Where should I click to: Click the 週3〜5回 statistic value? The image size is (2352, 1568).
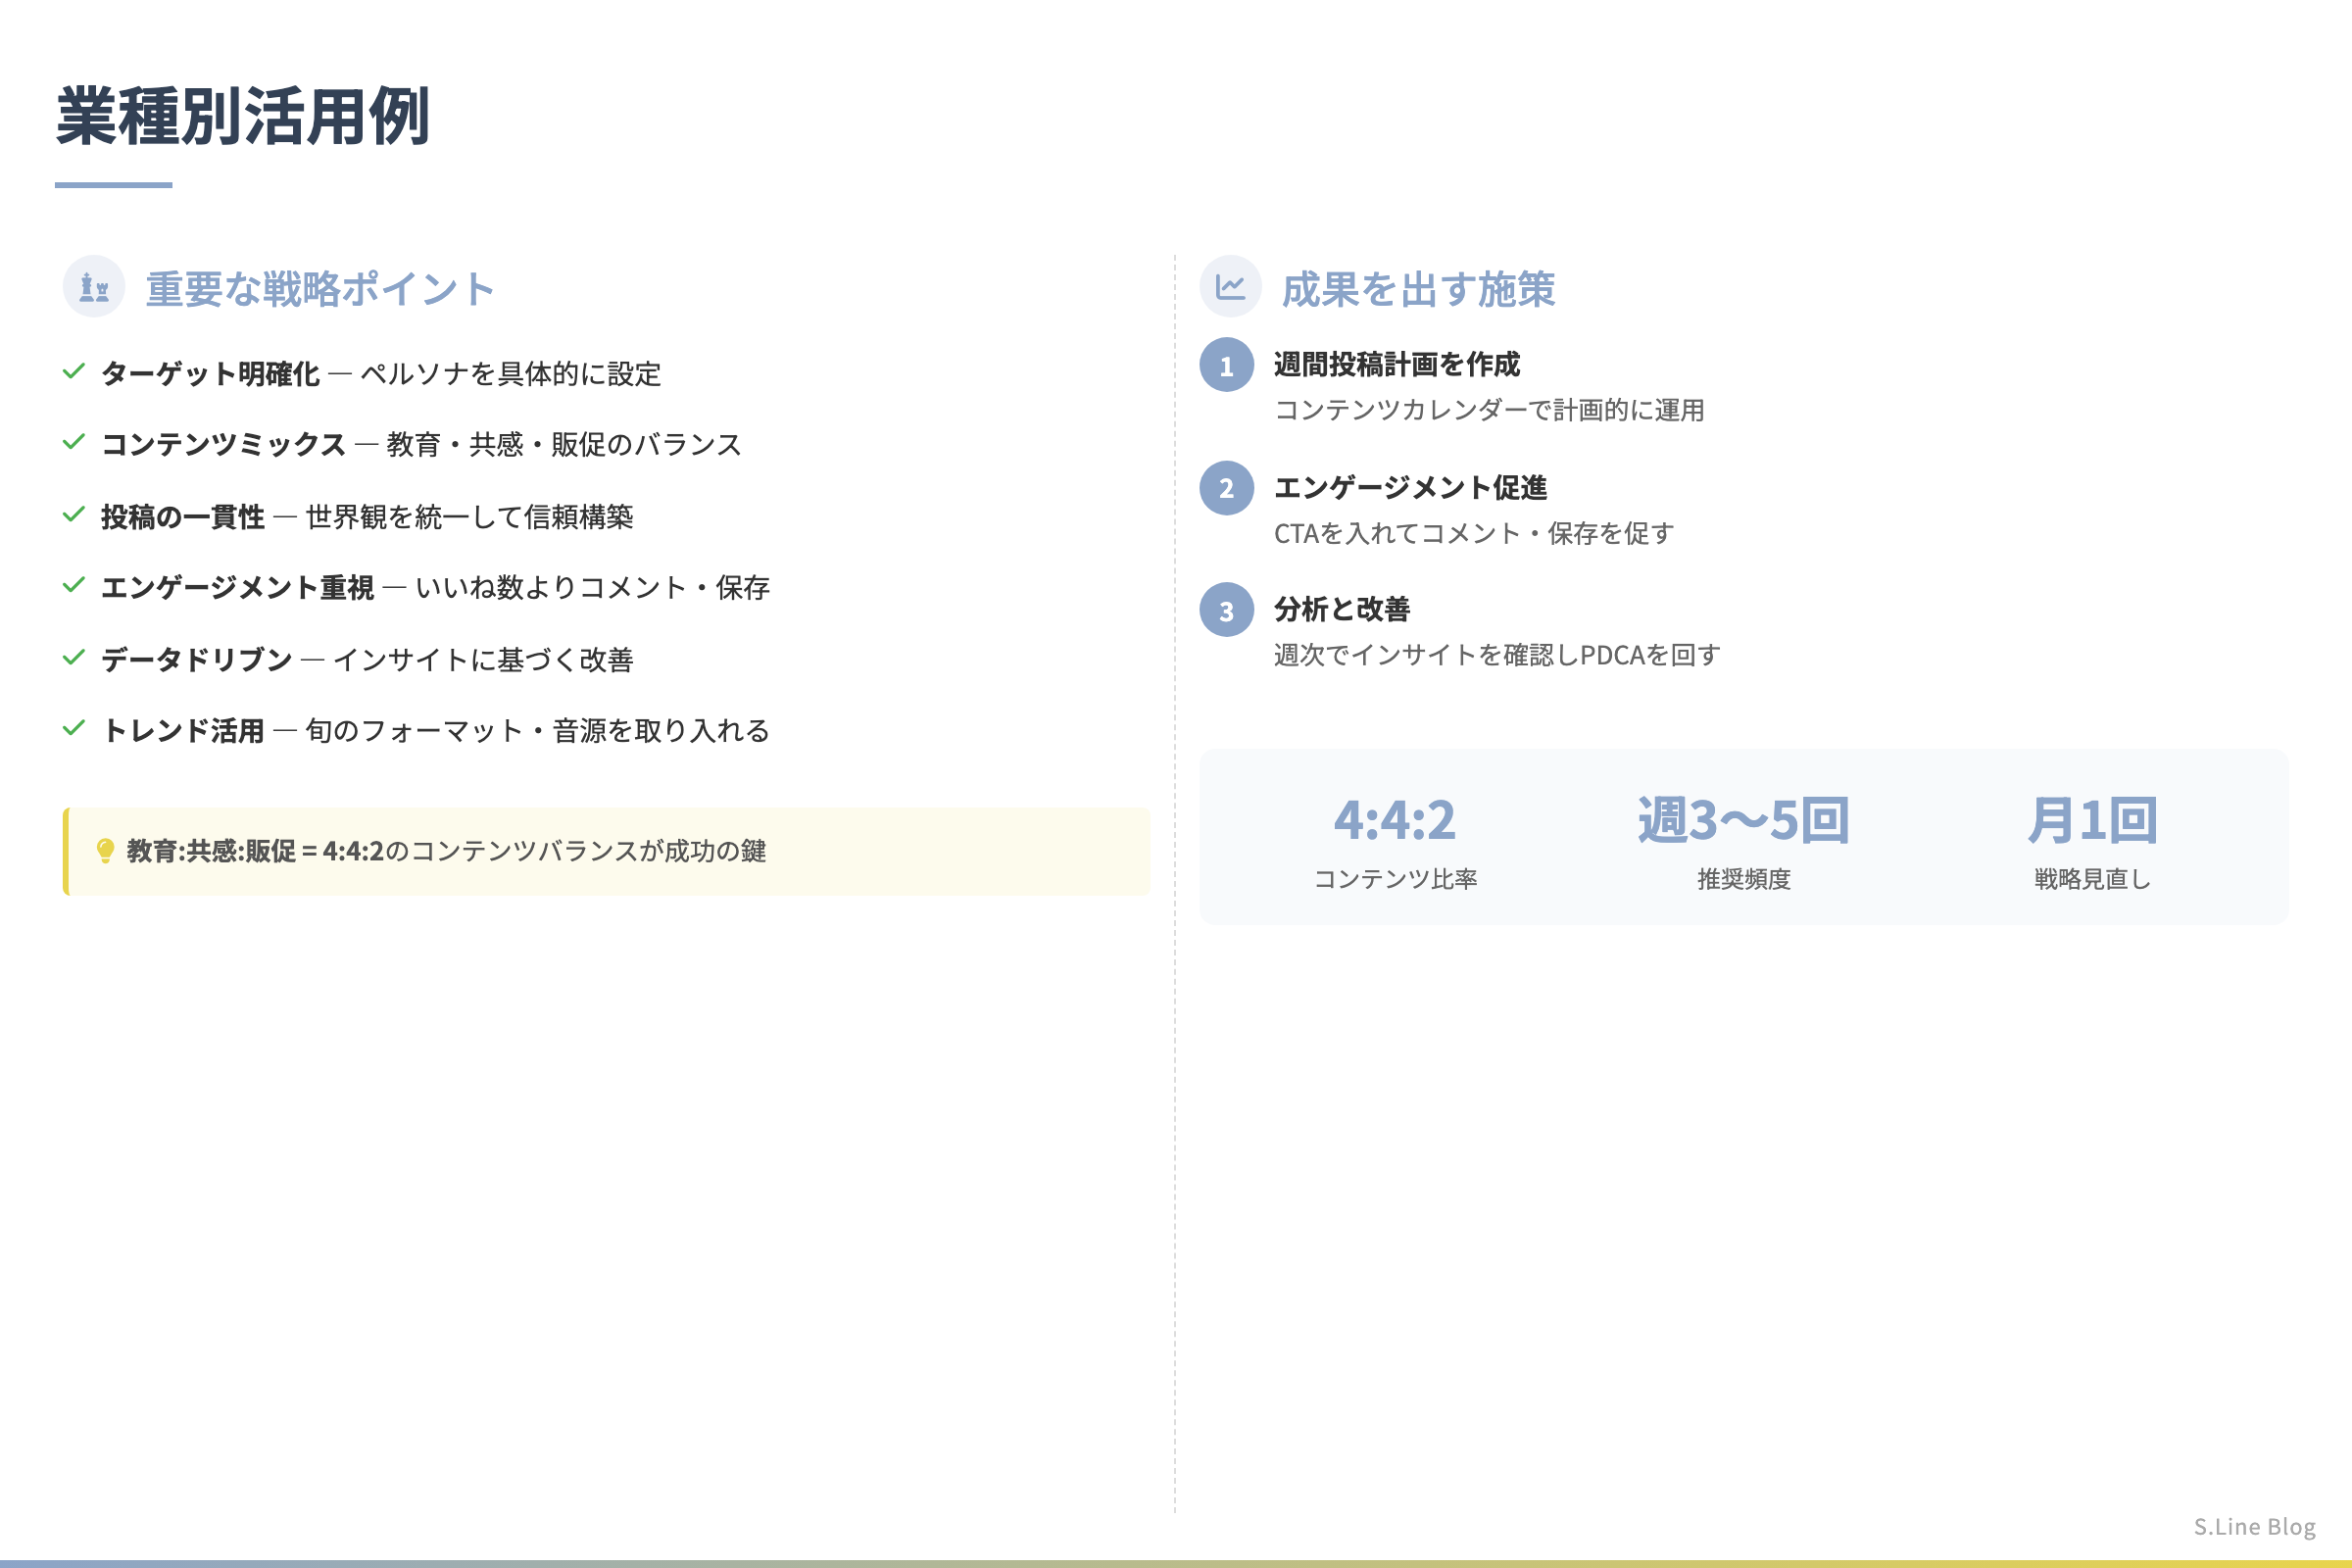pyautogui.click(x=1743, y=821)
